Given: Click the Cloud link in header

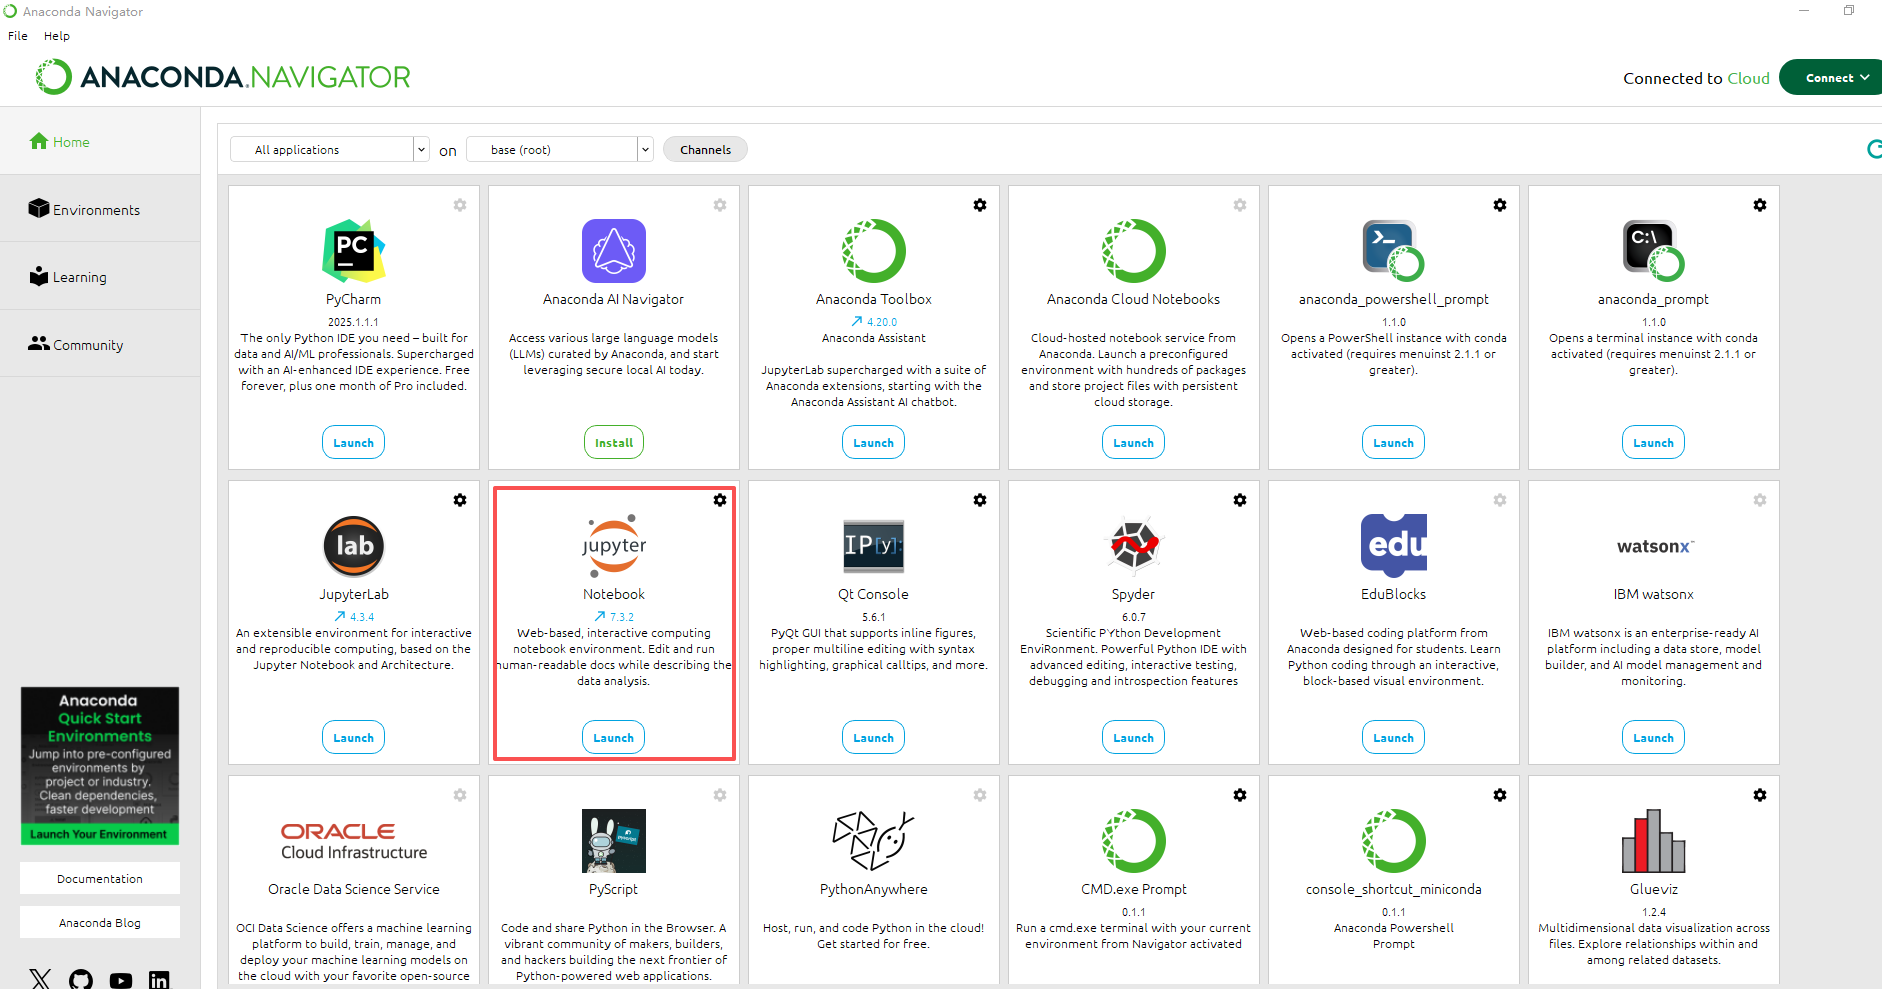Looking at the screenshot, I should pos(1748,78).
